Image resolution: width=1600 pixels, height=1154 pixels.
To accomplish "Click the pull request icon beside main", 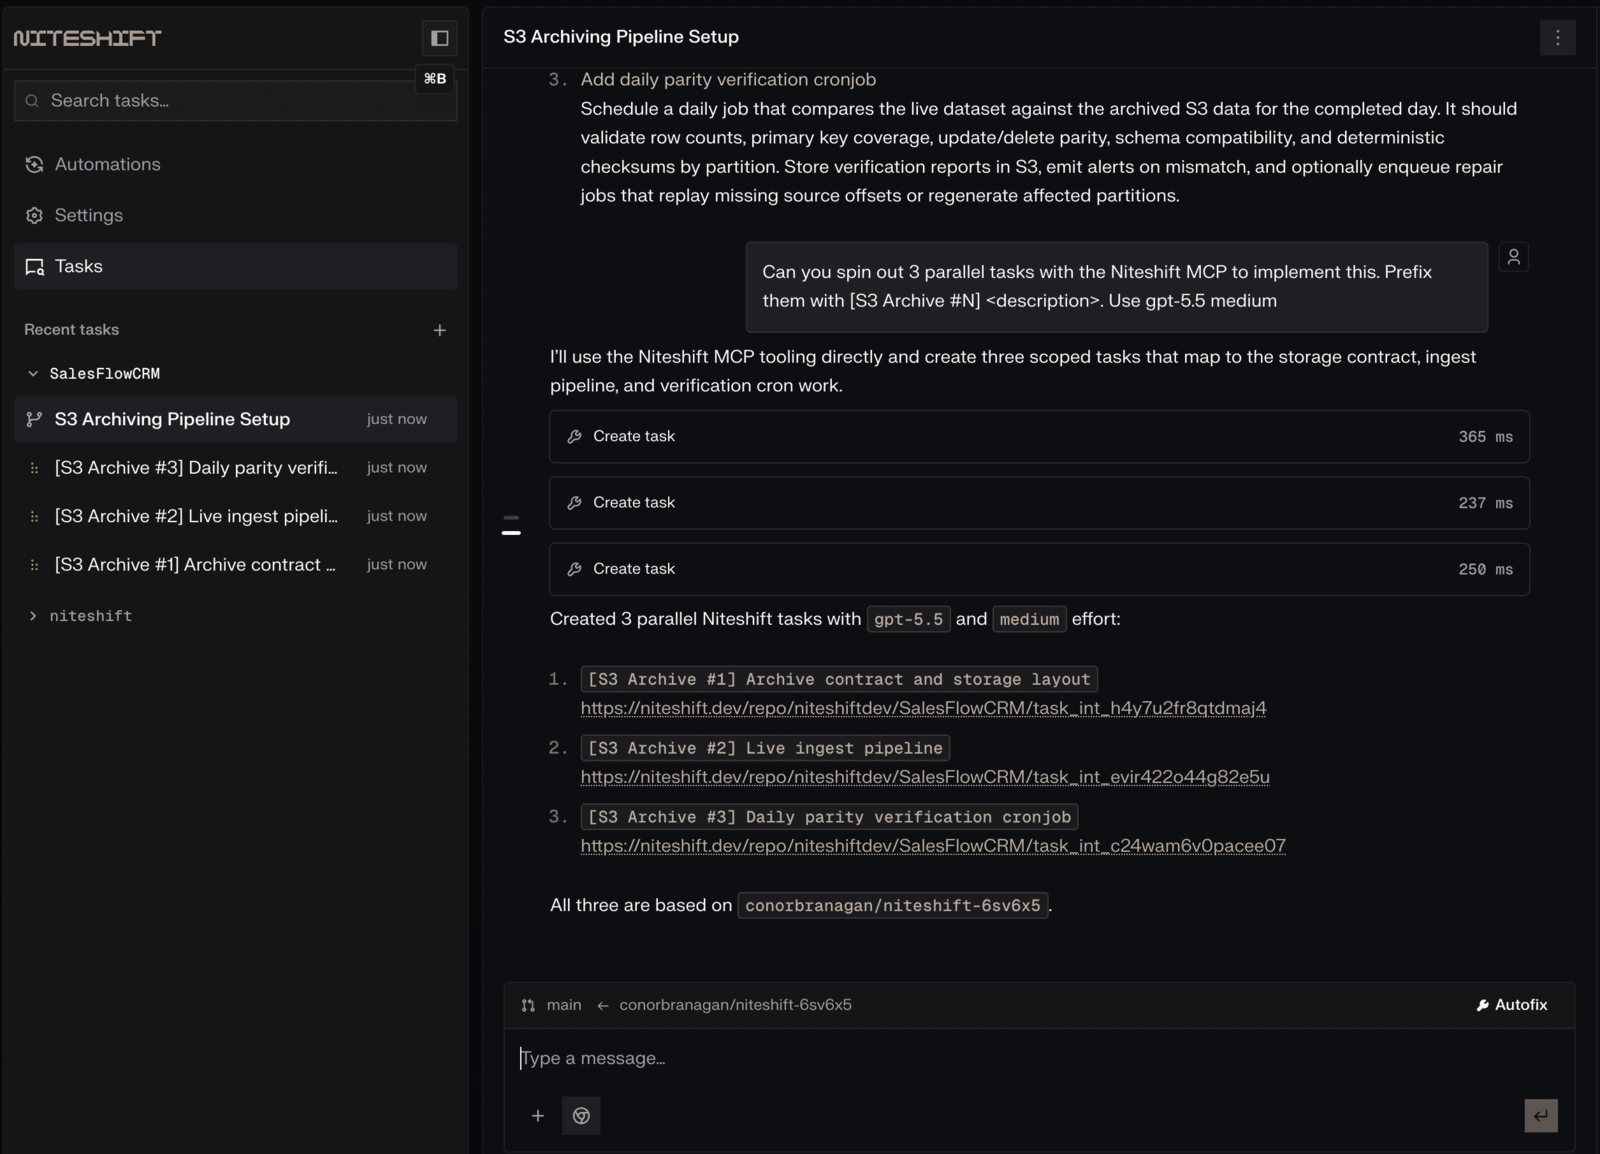I will click(528, 1005).
